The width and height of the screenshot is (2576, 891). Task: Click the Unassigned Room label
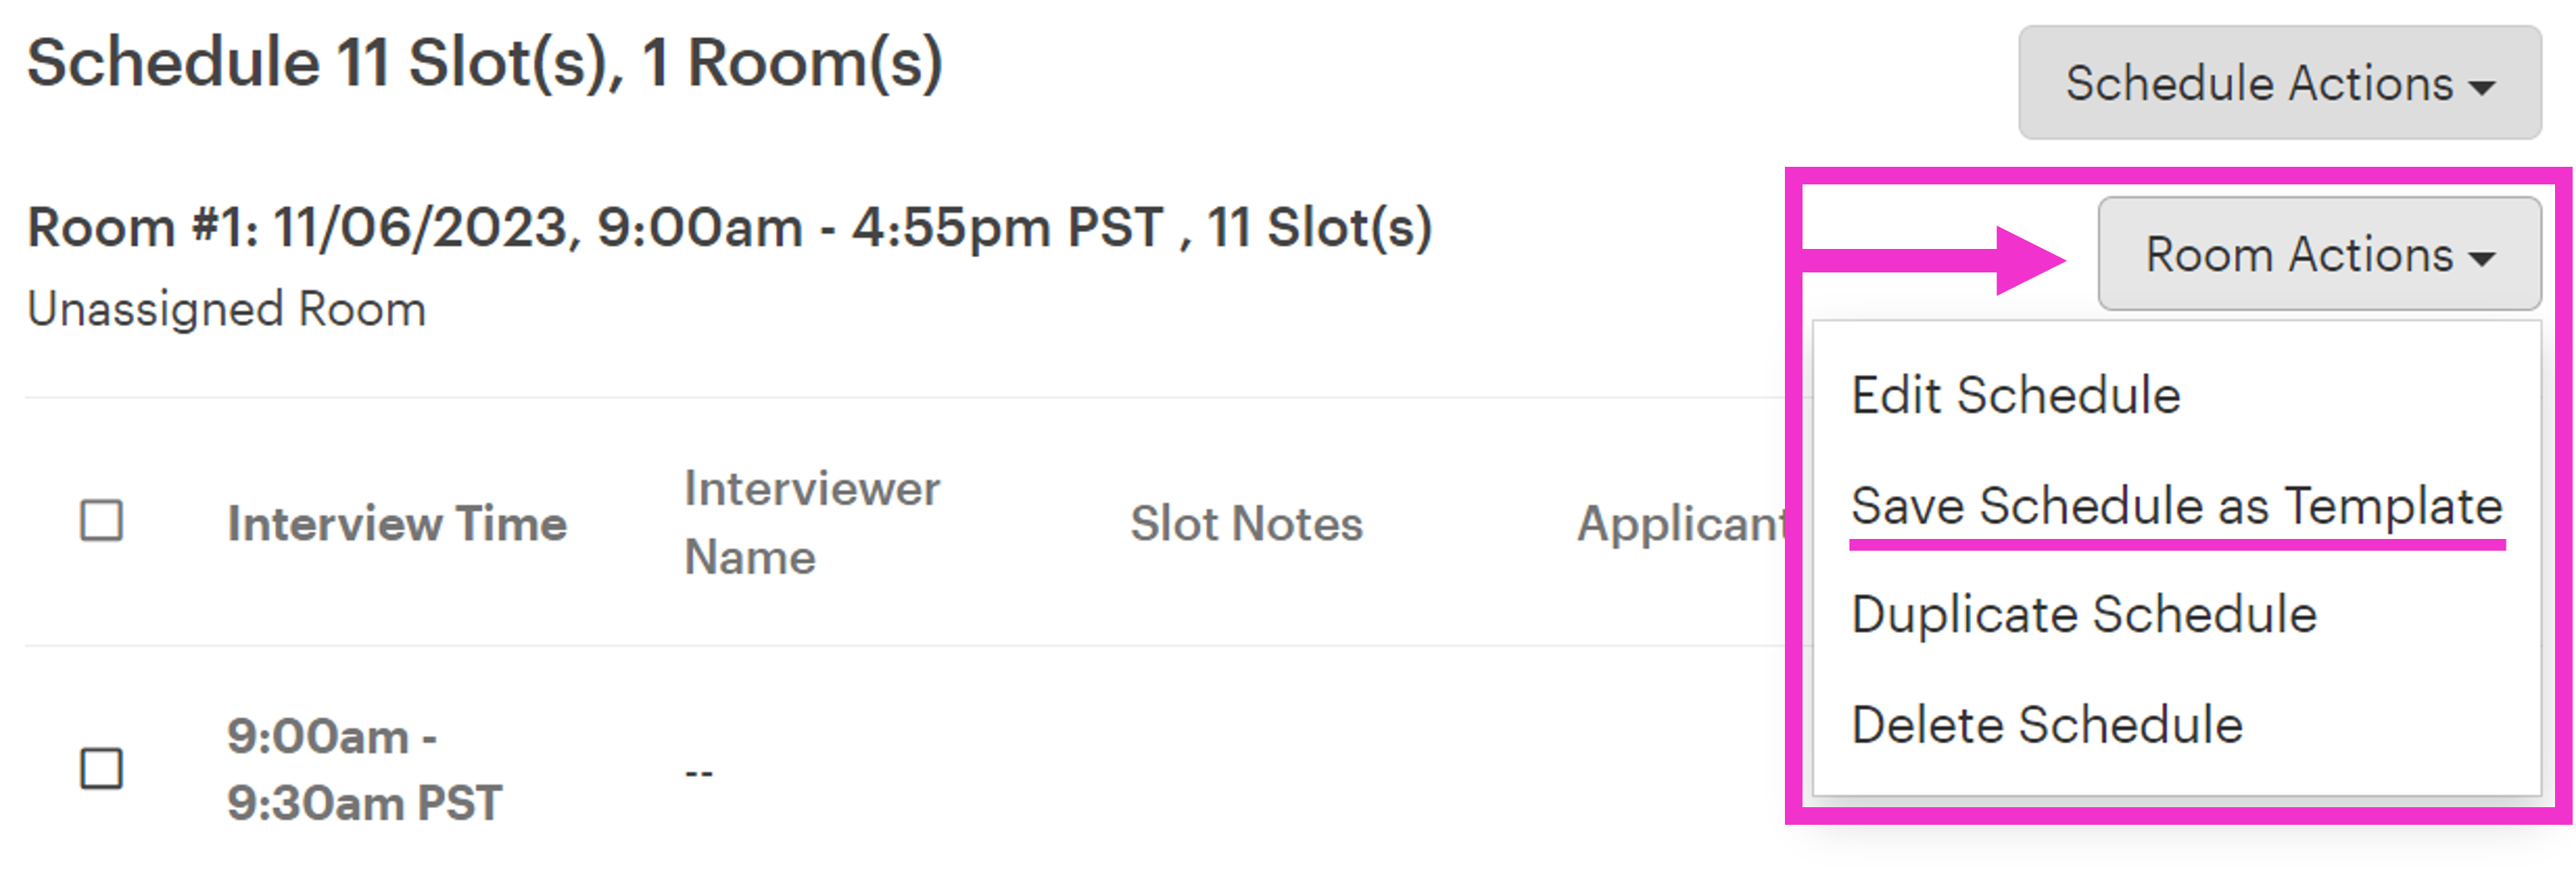tap(227, 309)
